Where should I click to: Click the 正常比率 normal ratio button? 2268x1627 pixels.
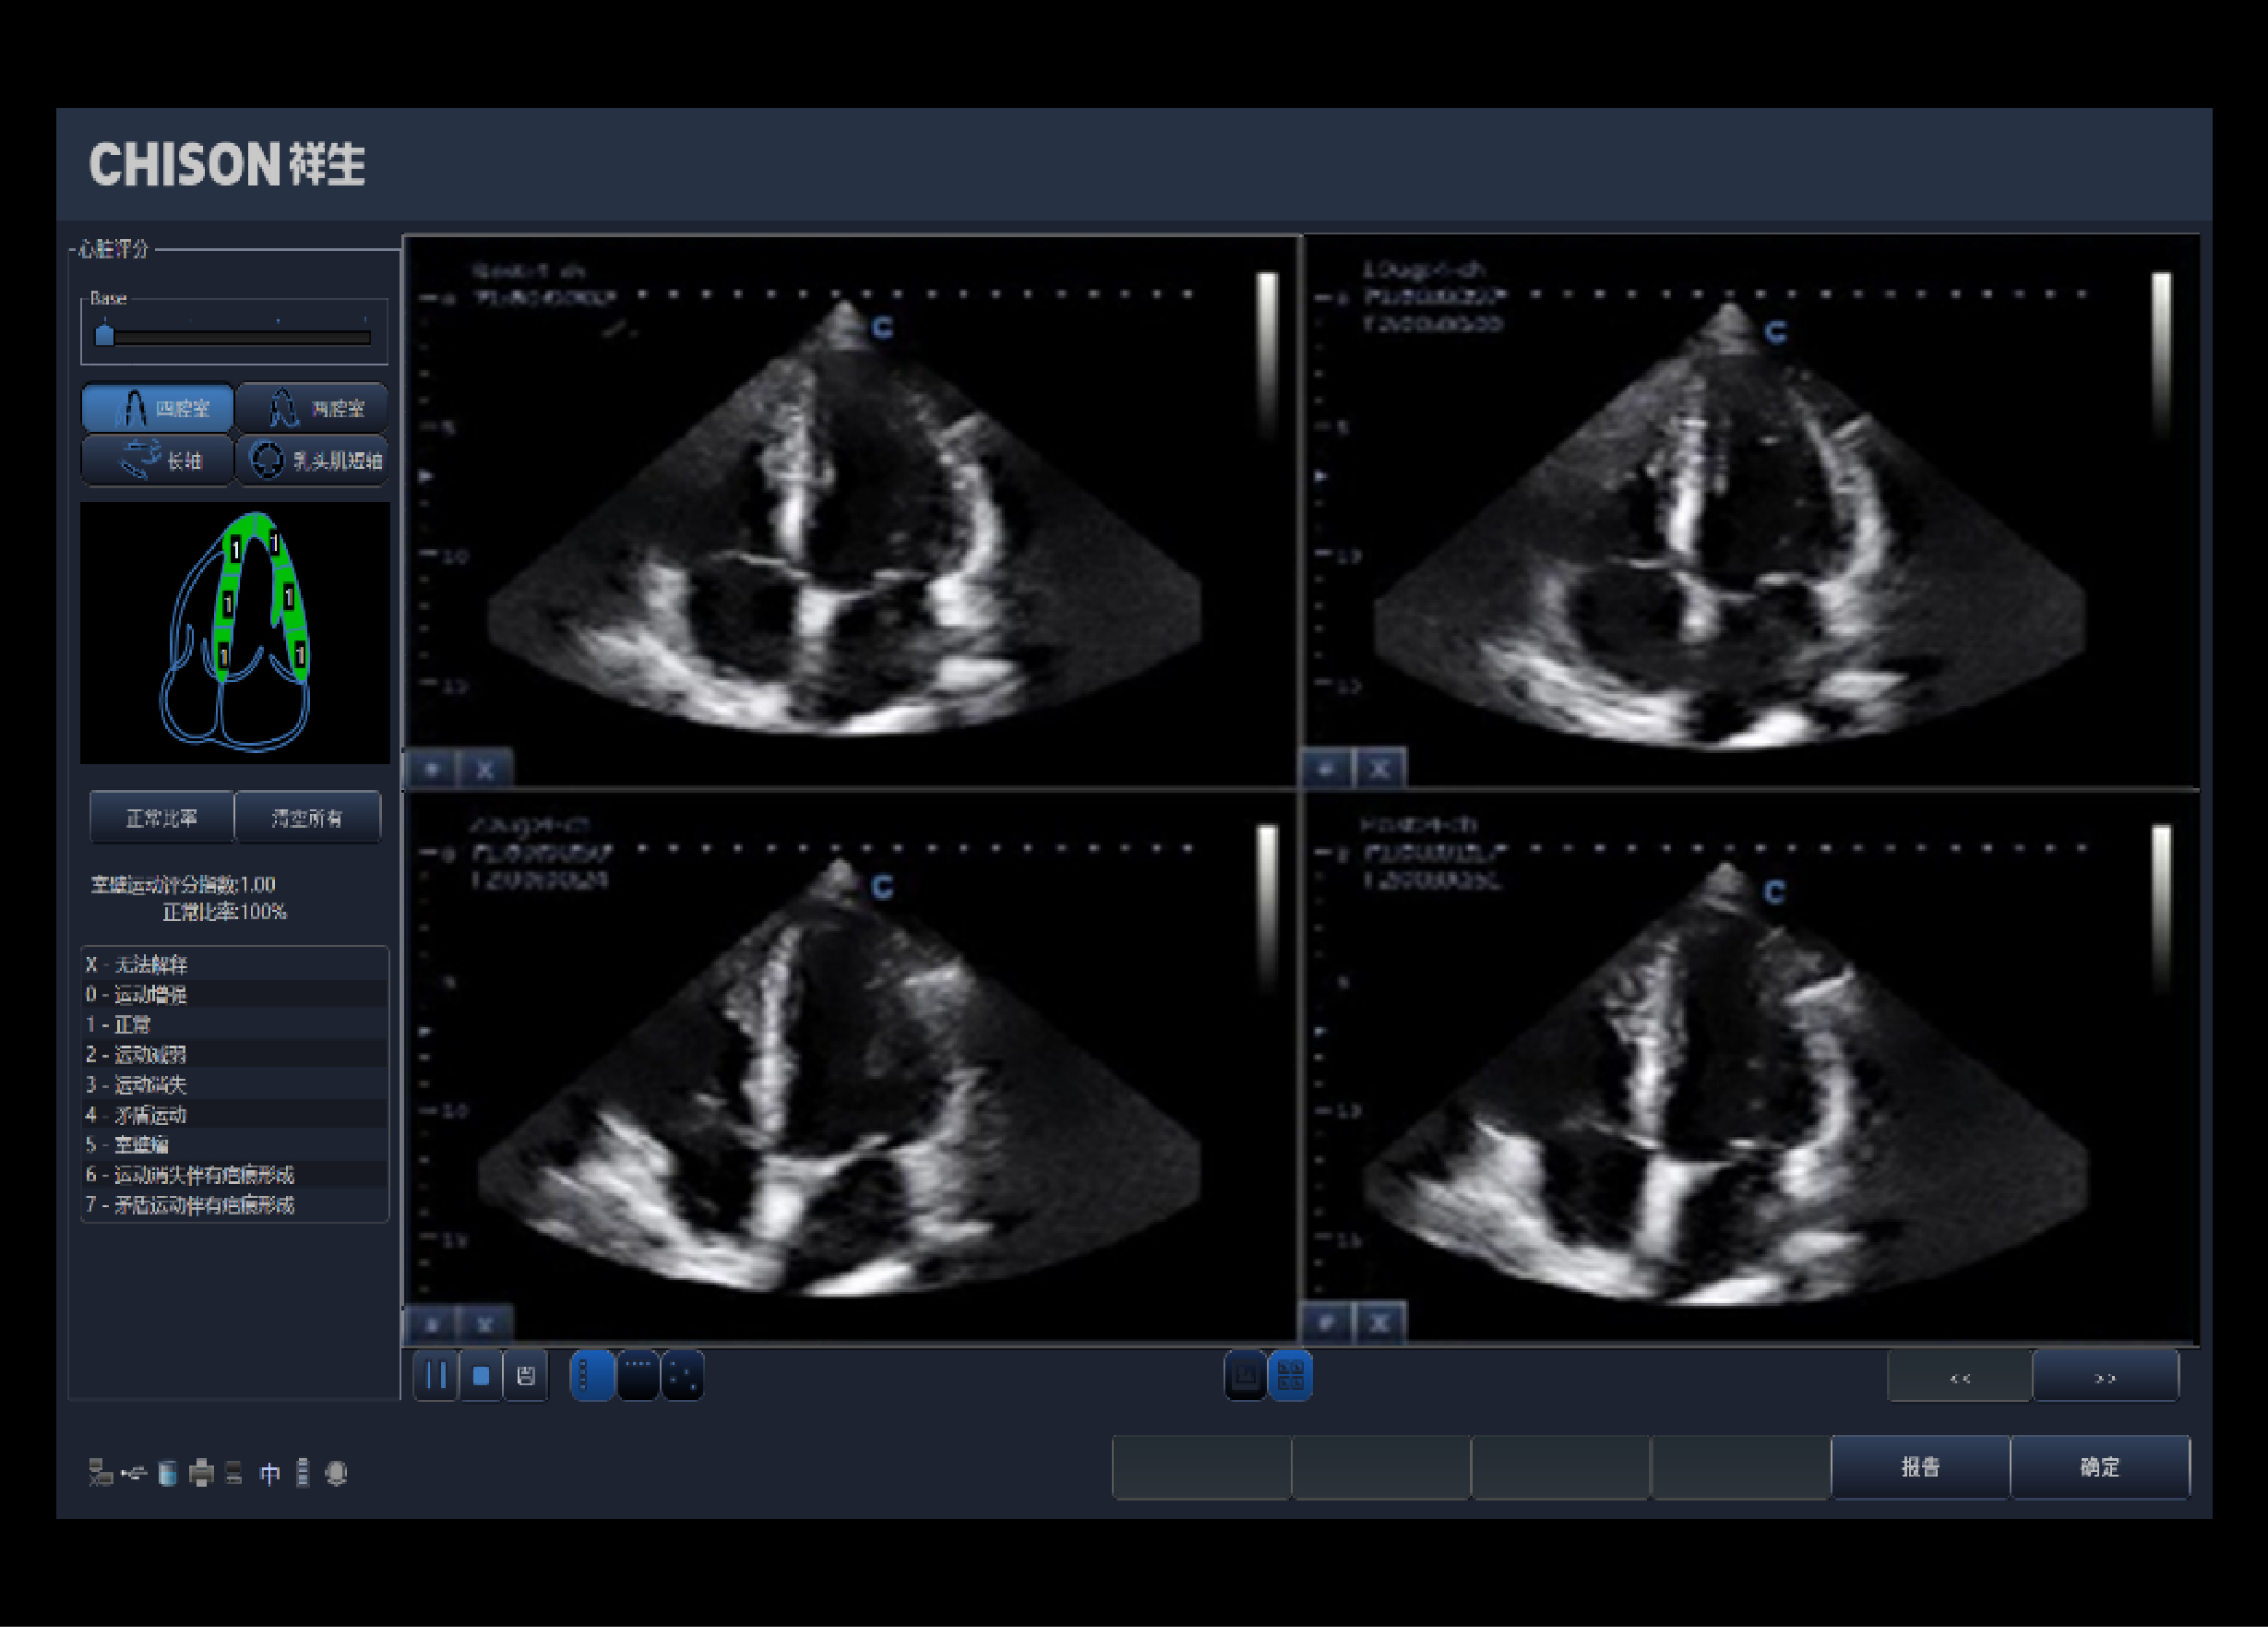tap(162, 818)
